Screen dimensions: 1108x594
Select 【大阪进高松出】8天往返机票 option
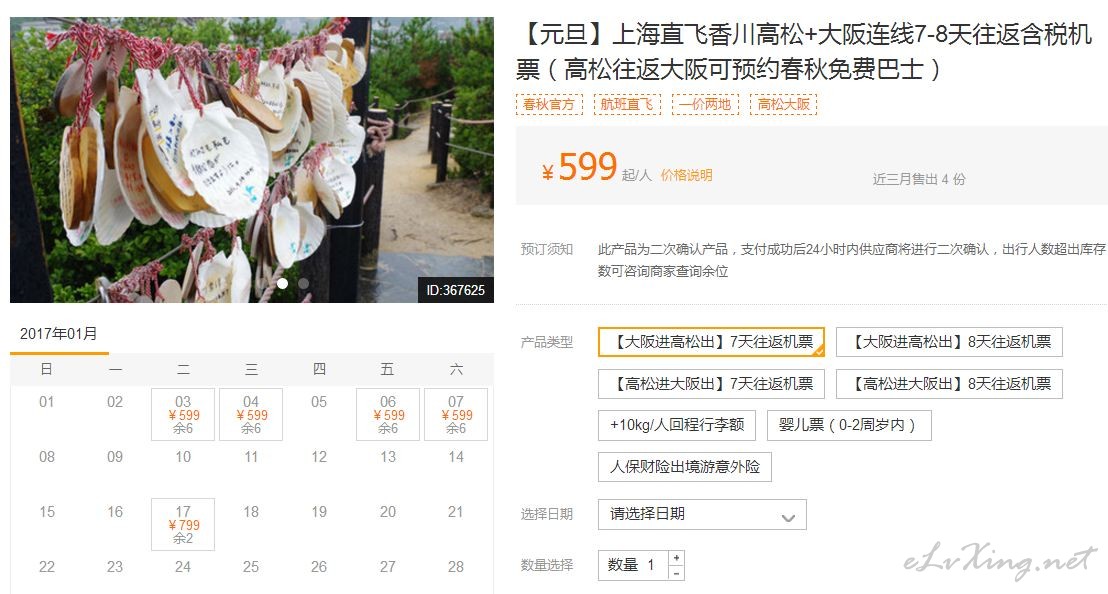[949, 342]
